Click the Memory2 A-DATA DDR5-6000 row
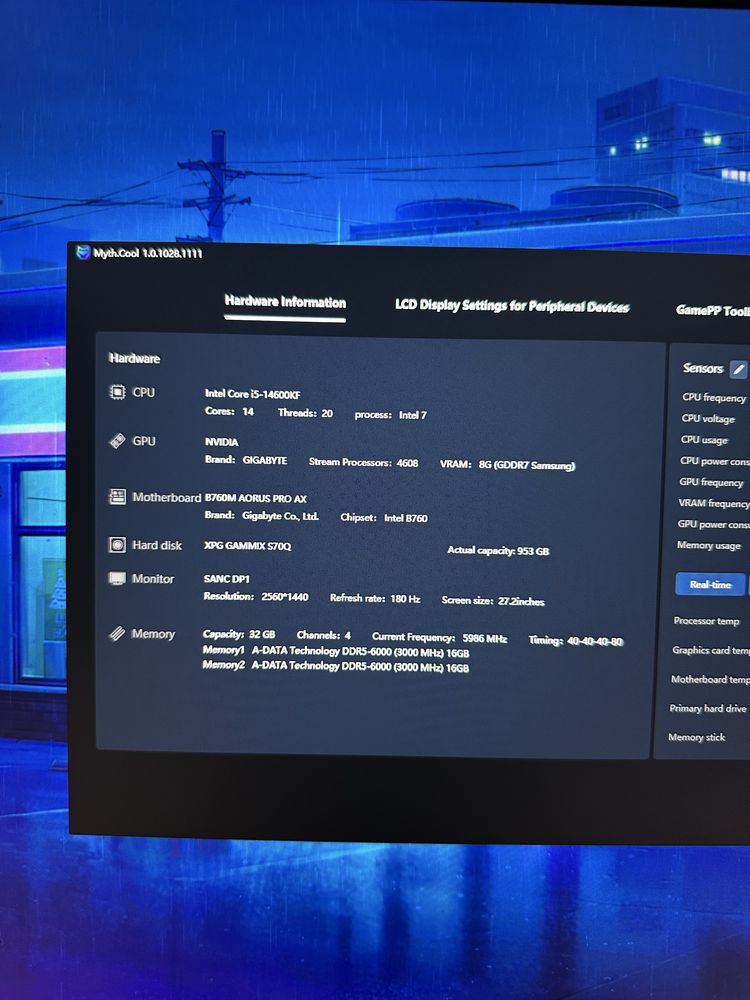Viewport: 750px width, 1000px height. point(335,666)
